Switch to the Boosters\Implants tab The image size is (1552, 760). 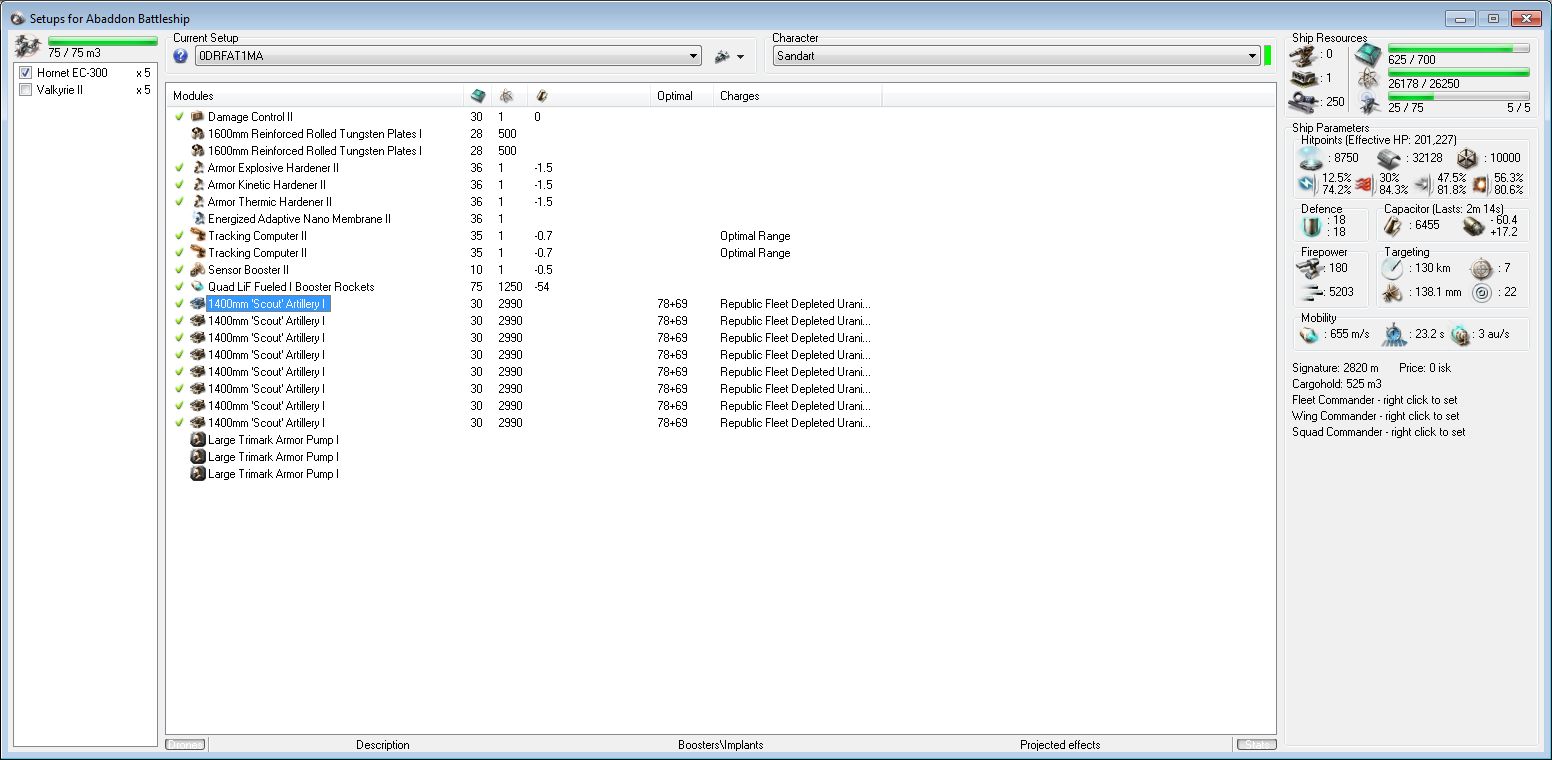[x=720, y=745]
